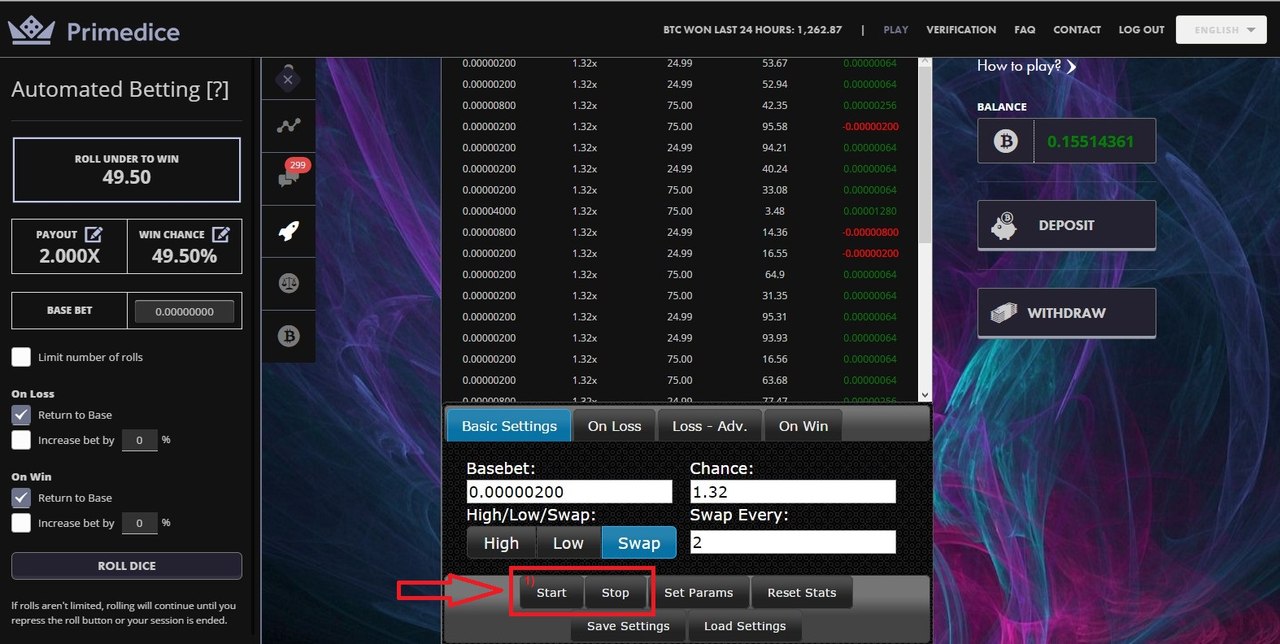The width and height of the screenshot is (1280, 644).
Task: Click the piggy bank deposit icon
Action: coord(1005,226)
